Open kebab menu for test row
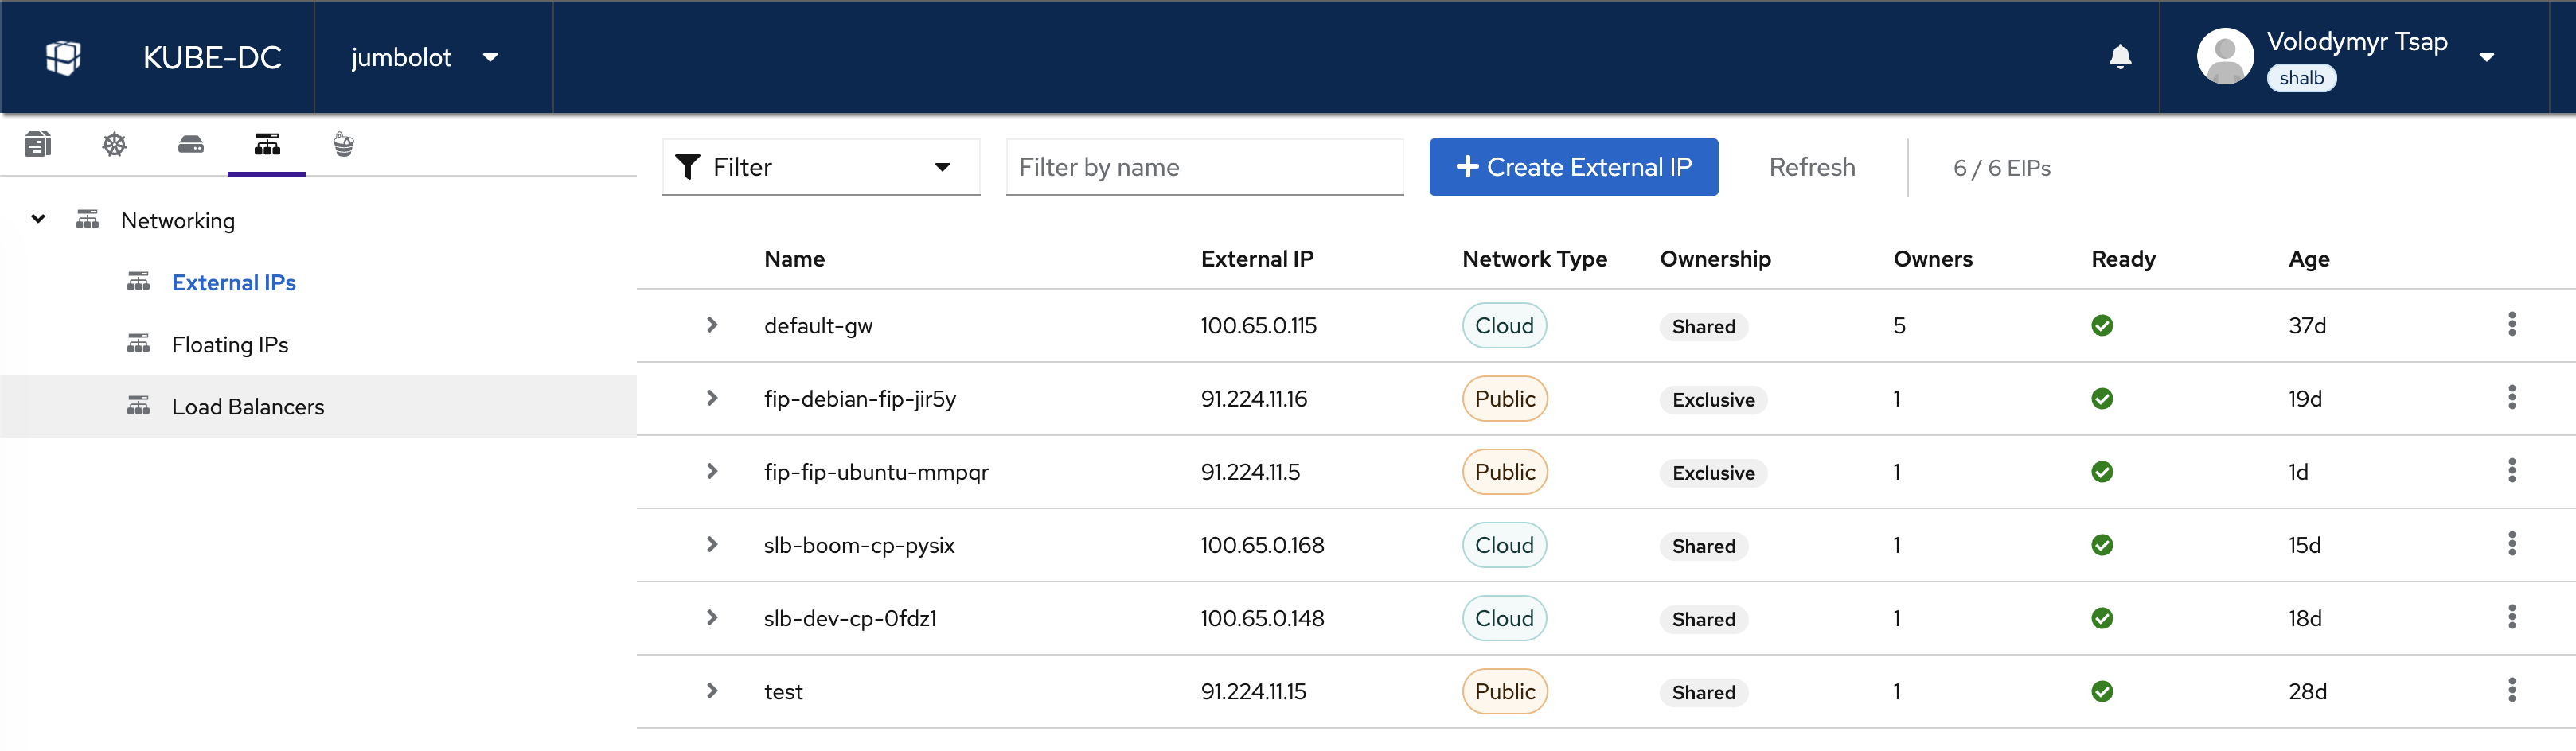Image resolution: width=2576 pixels, height=751 pixels. (x=2511, y=691)
